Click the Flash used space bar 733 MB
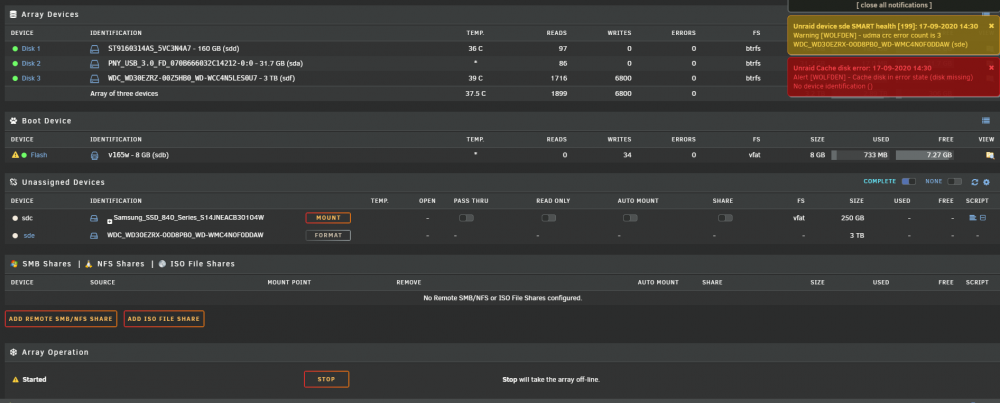The height and width of the screenshot is (403, 1000). 861,155
